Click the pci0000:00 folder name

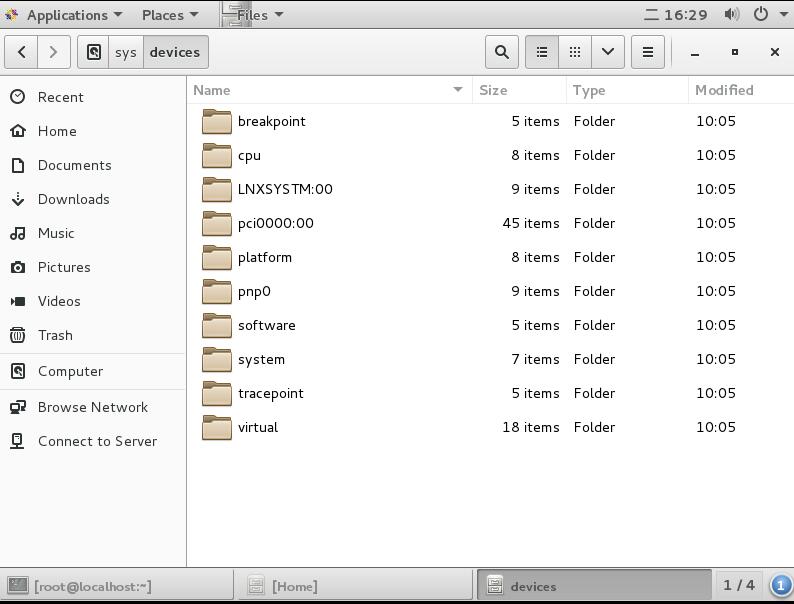click(x=275, y=223)
